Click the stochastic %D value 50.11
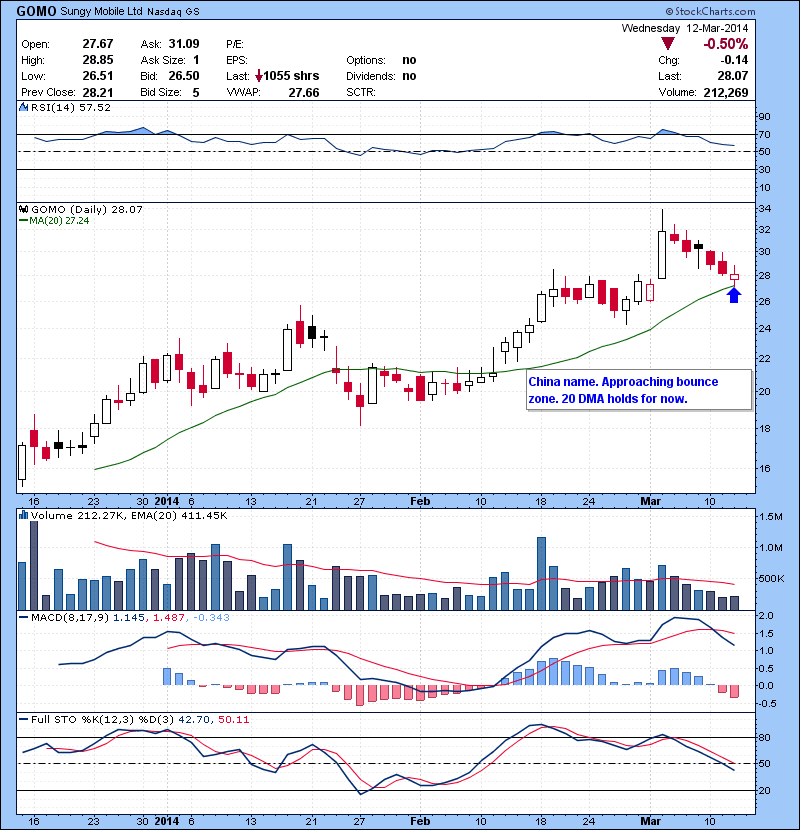 [x=233, y=719]
